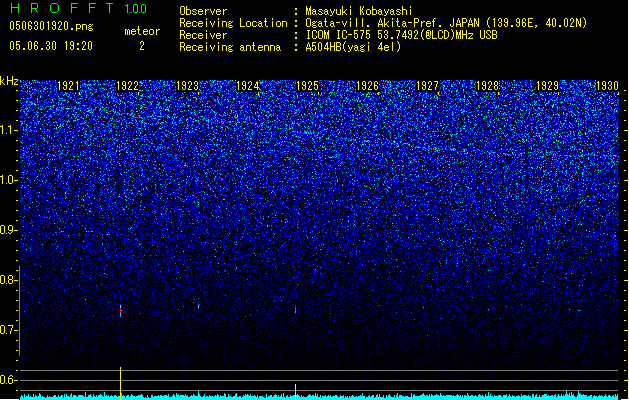Click the observer name Masayuki Kobayashi
This screenshot has width=629, height=400.
click(x=359, y=11)
